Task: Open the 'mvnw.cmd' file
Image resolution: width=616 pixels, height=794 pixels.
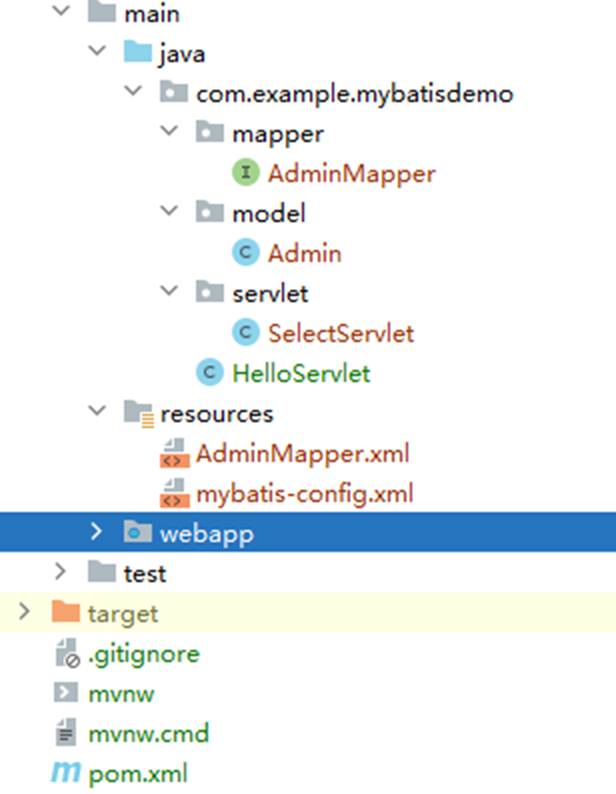Action: (148, 734)
